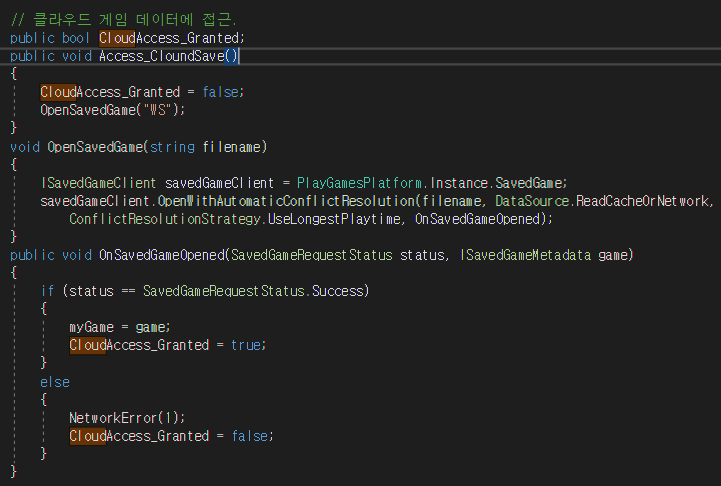The image size is (721, 486).
Task: Click UseLongestPlaytime enum member
Action: pos(334,219)
